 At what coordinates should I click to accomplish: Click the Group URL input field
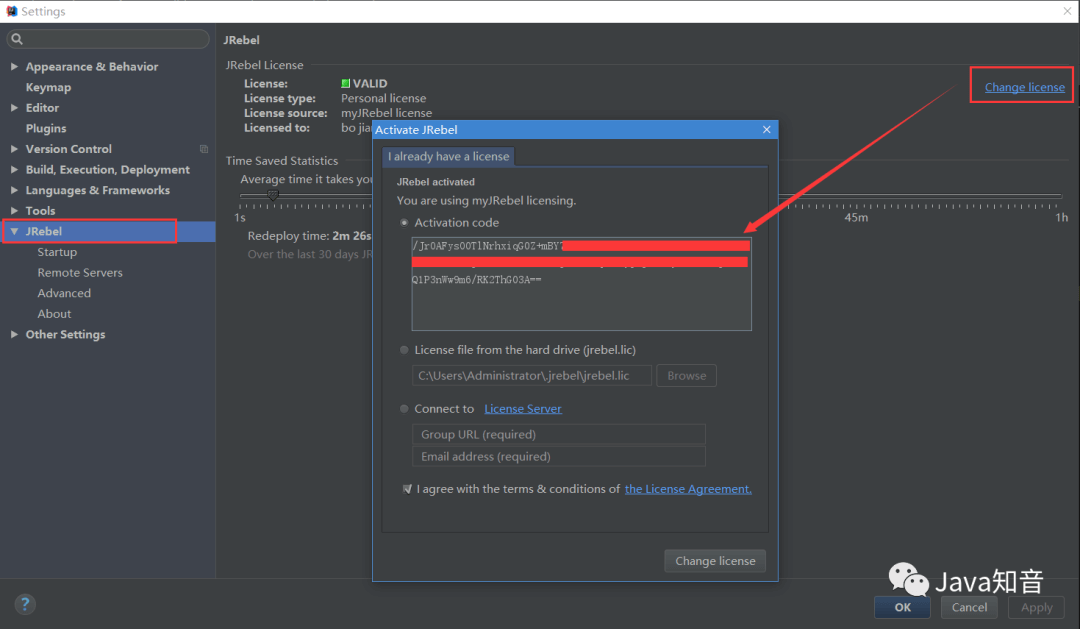coord(559,434)
